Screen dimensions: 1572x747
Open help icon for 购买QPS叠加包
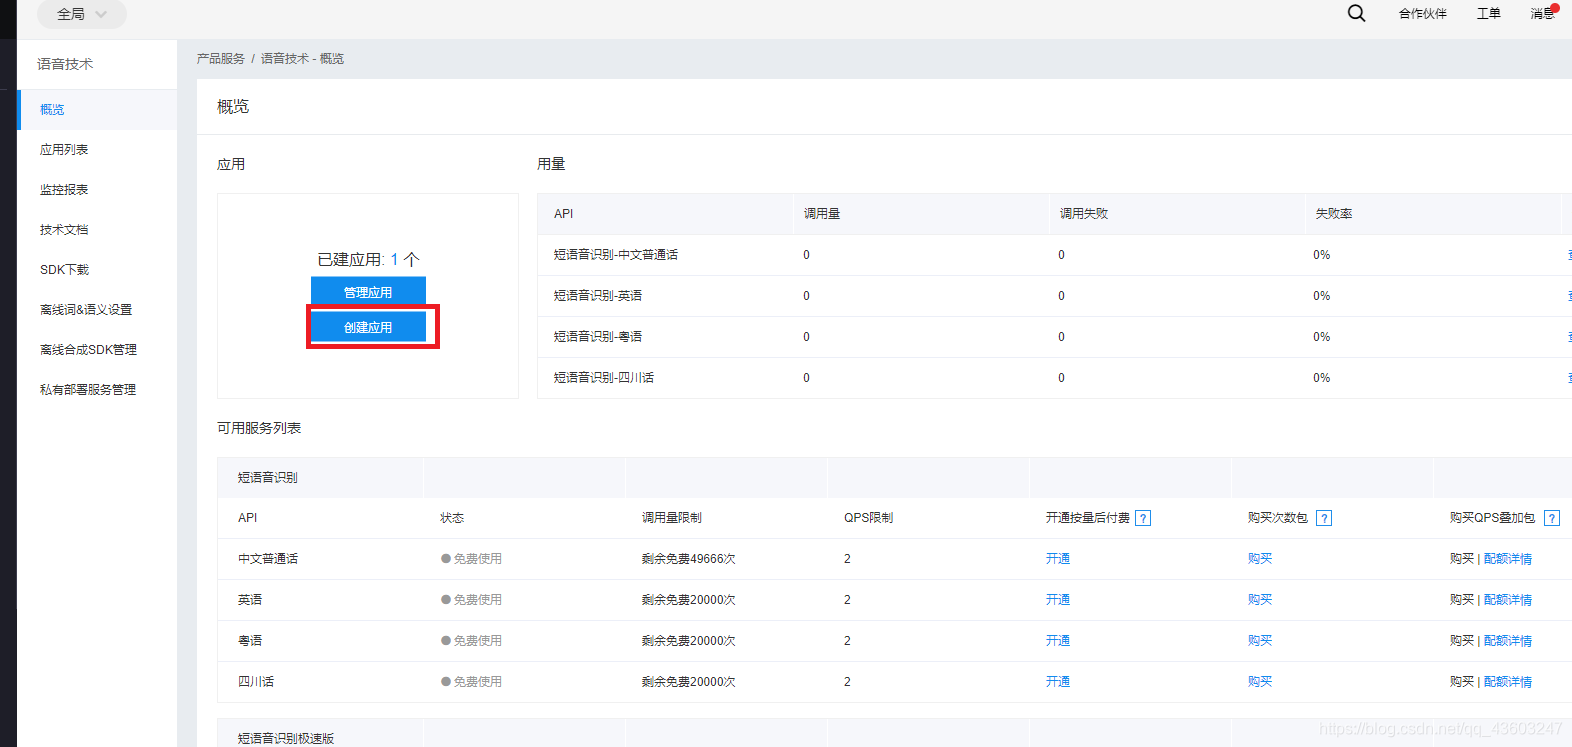pyautogui.click(x=1552, y=518)
